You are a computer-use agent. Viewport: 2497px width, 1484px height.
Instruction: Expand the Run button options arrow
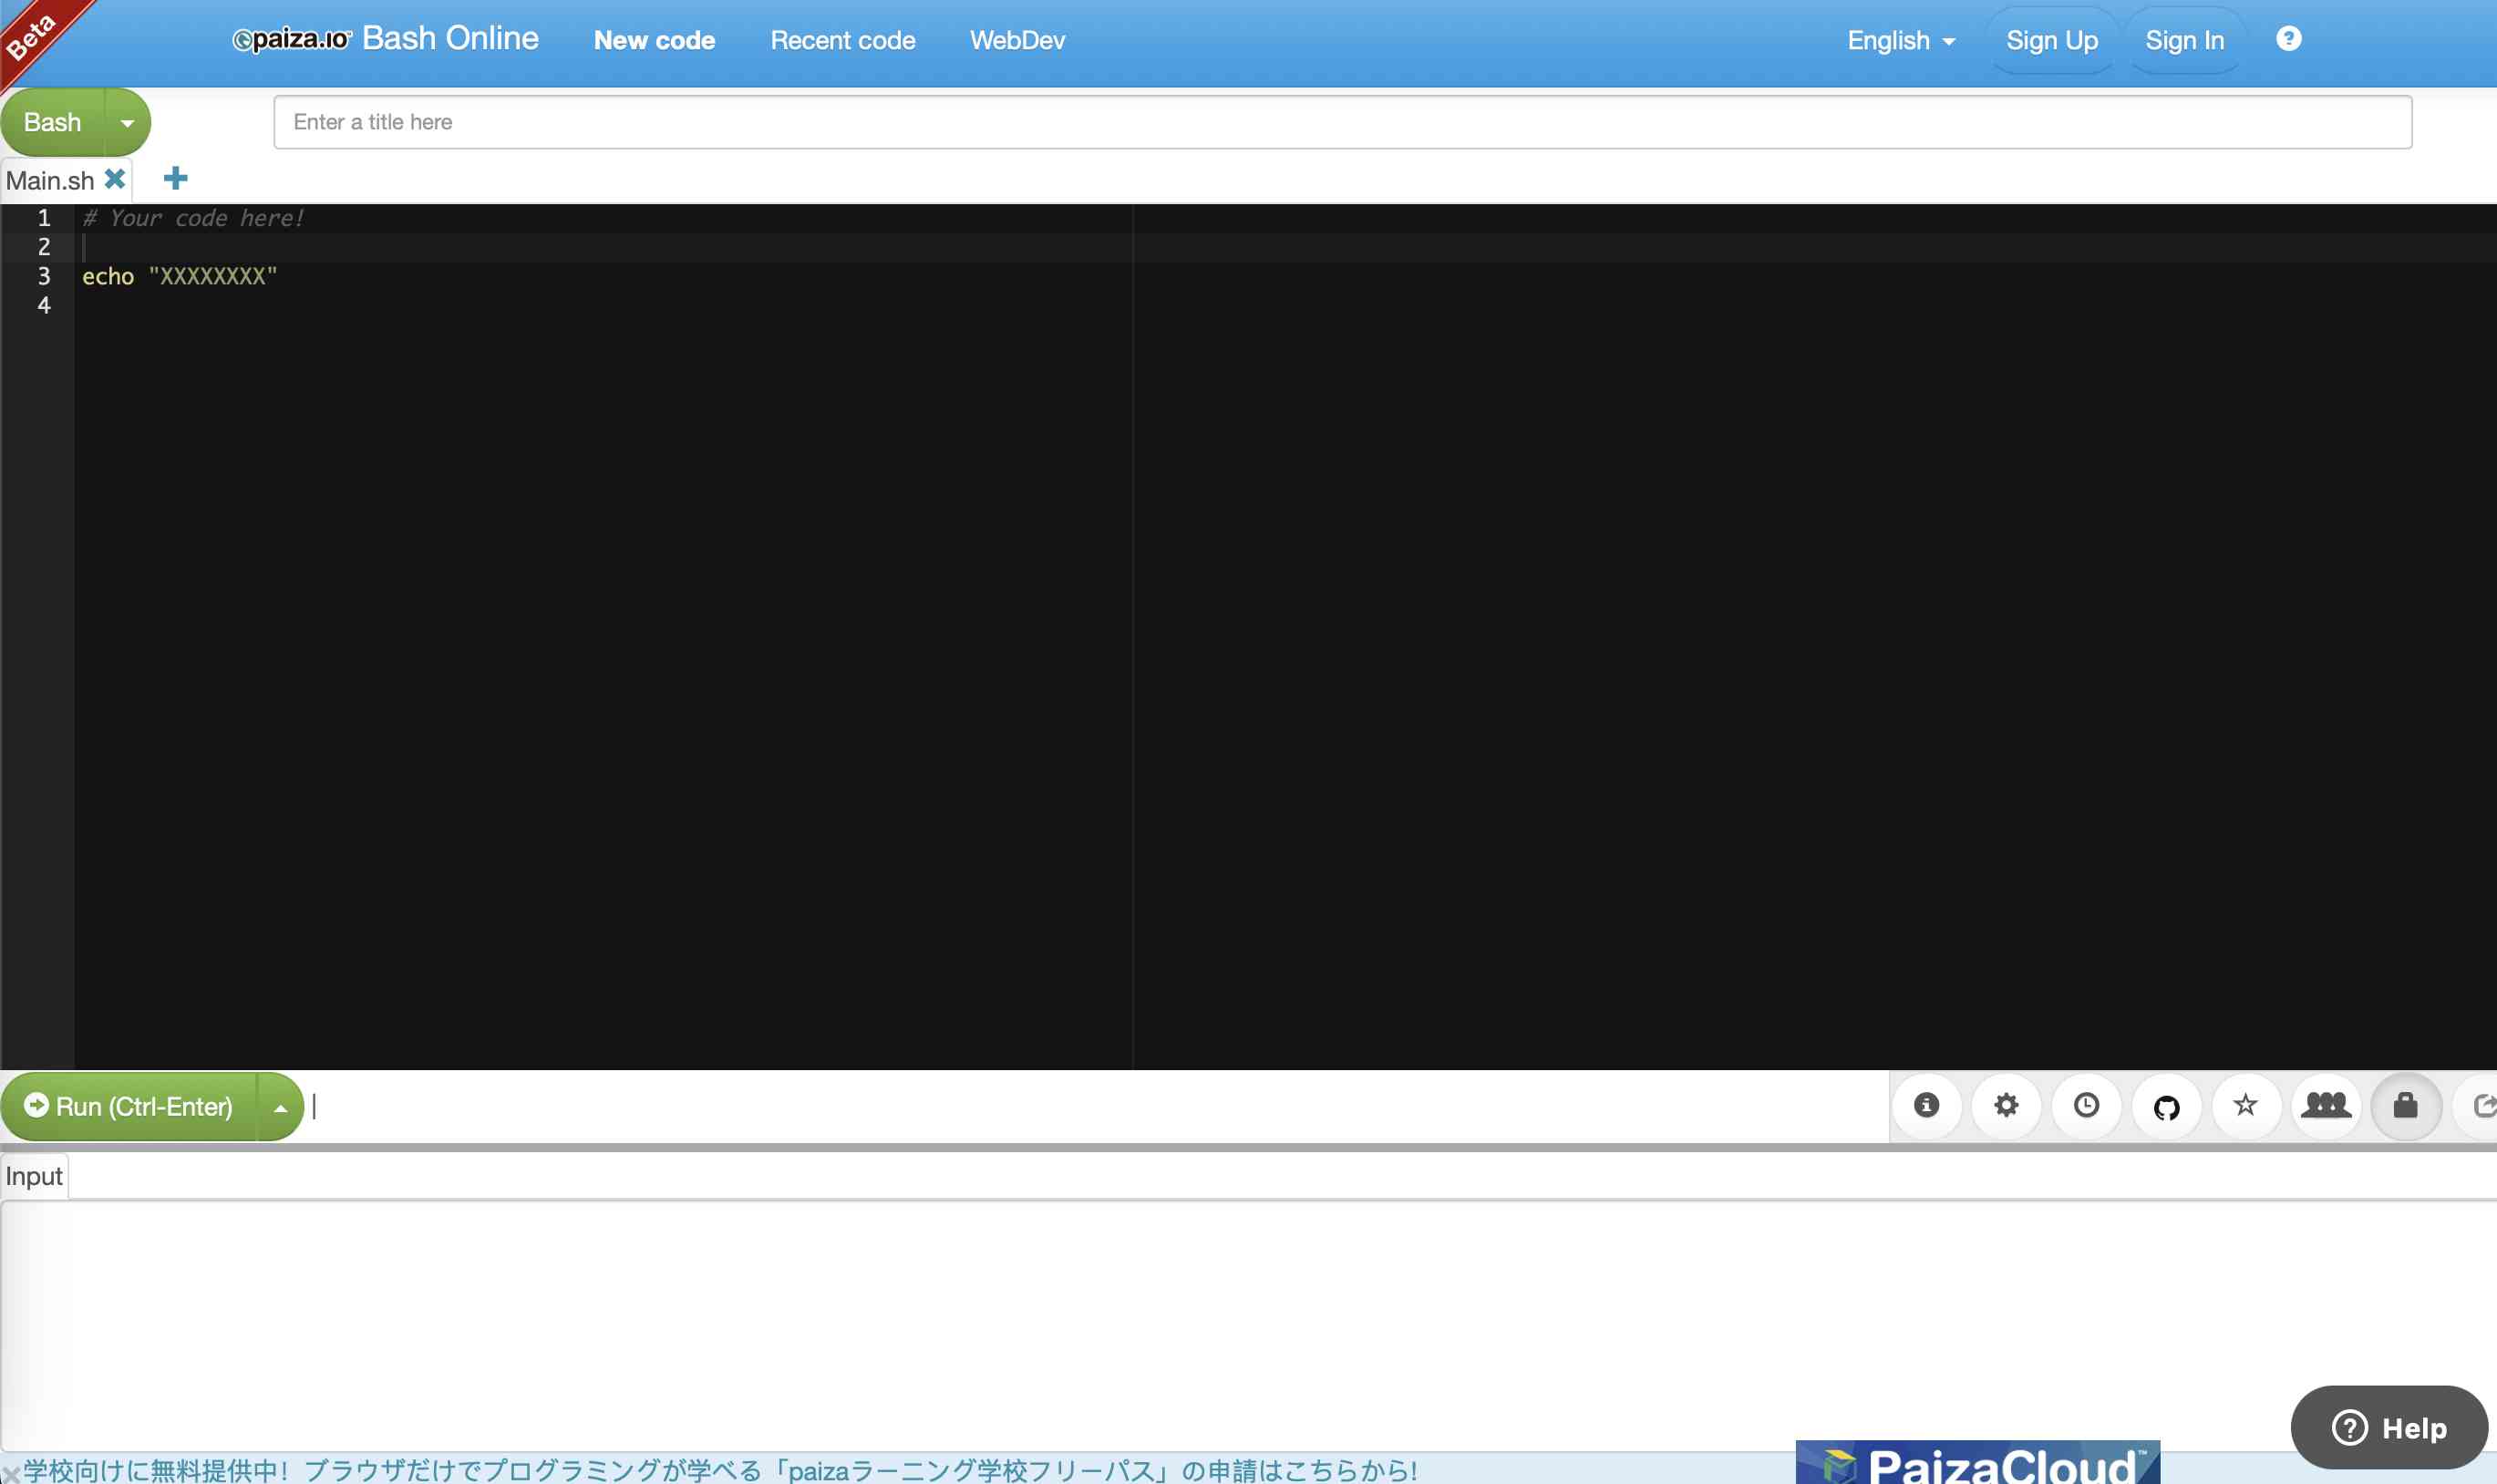[279, 1106]
